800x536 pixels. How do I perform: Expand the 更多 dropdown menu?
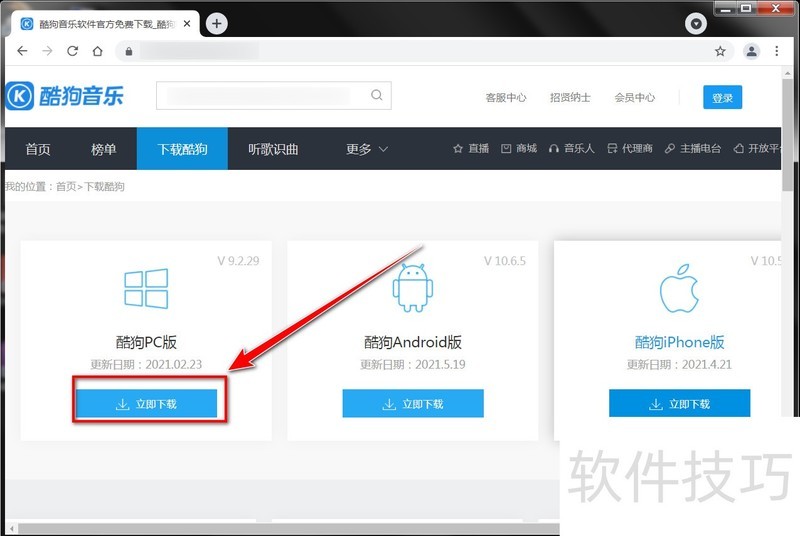[x=367, y=149]
